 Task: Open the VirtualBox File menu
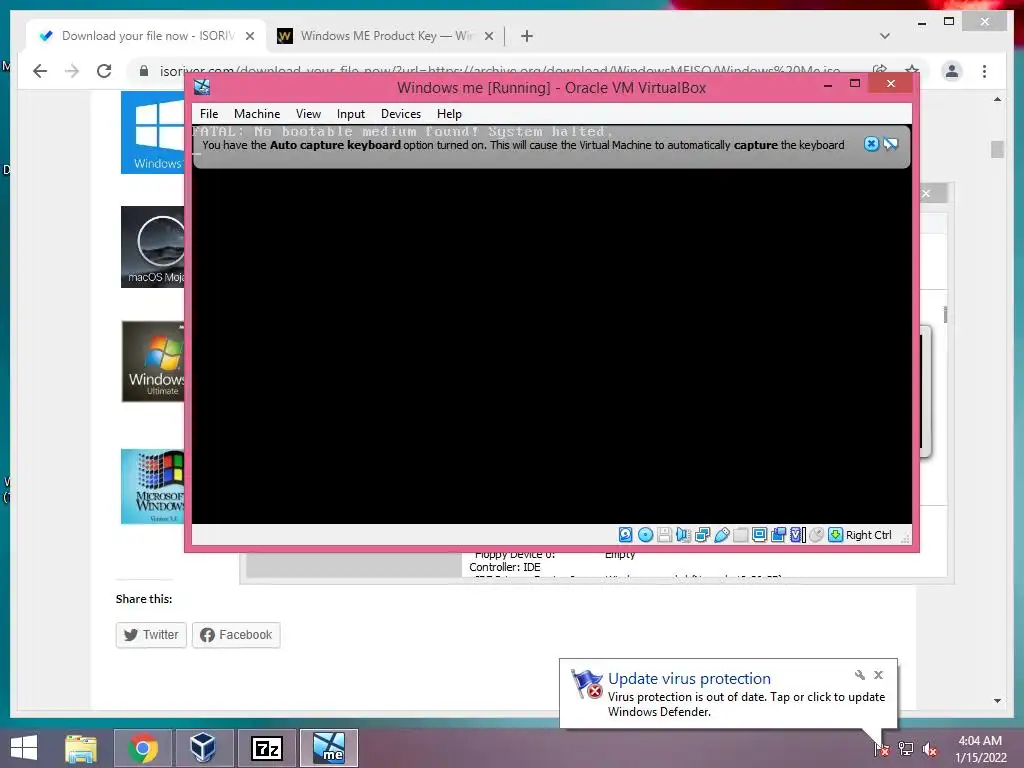(x=209, y=114)
